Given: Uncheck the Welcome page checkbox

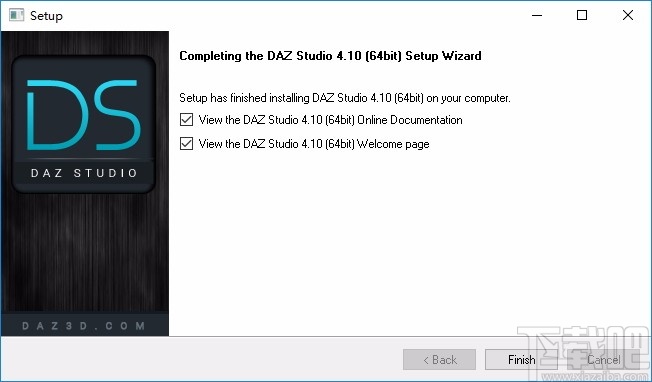Looking at the screenshot, I should pyautogui.click(x=186, y=144).
